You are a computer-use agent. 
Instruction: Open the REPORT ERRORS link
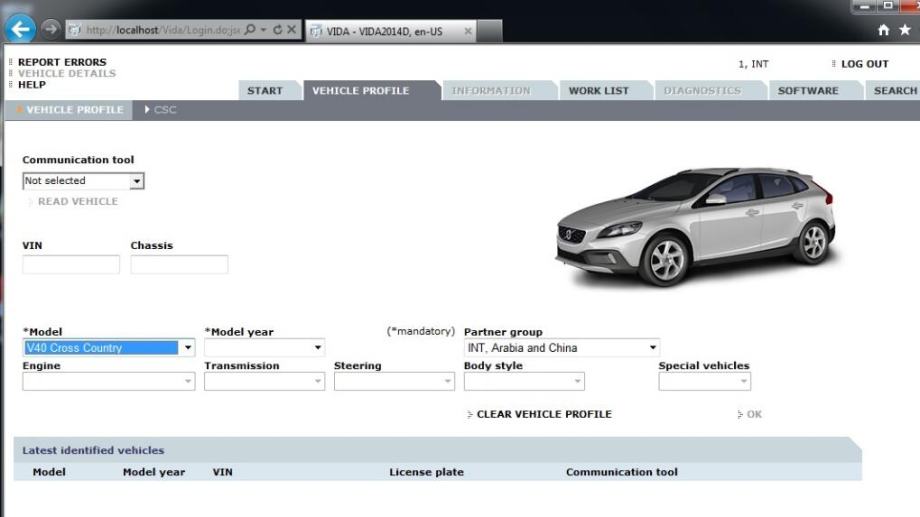pyautogui.click(x=62, y=62)
